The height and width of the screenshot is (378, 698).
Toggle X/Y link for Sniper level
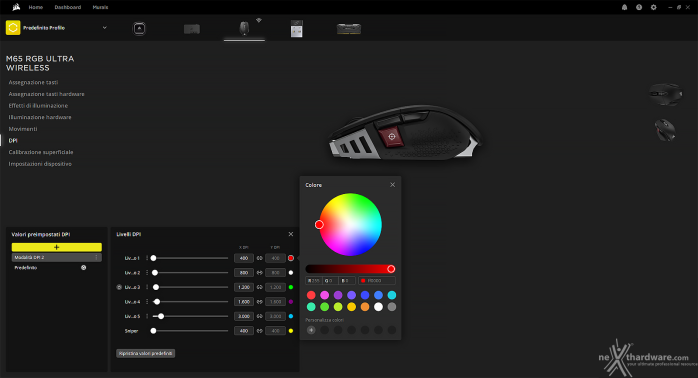pos(260,331)
